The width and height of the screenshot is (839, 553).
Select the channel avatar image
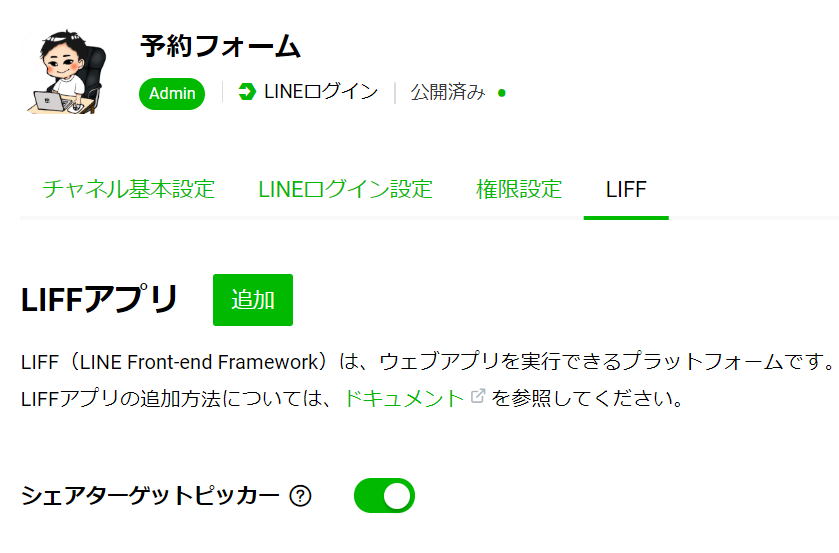click(x=66, y=72)
